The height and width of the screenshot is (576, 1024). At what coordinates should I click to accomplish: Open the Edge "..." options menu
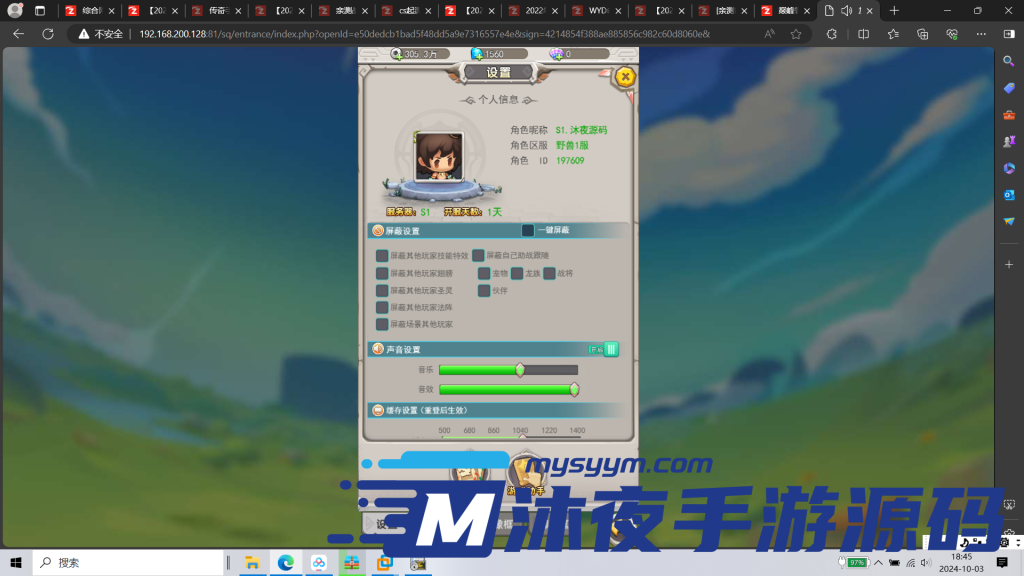[981, 33]
